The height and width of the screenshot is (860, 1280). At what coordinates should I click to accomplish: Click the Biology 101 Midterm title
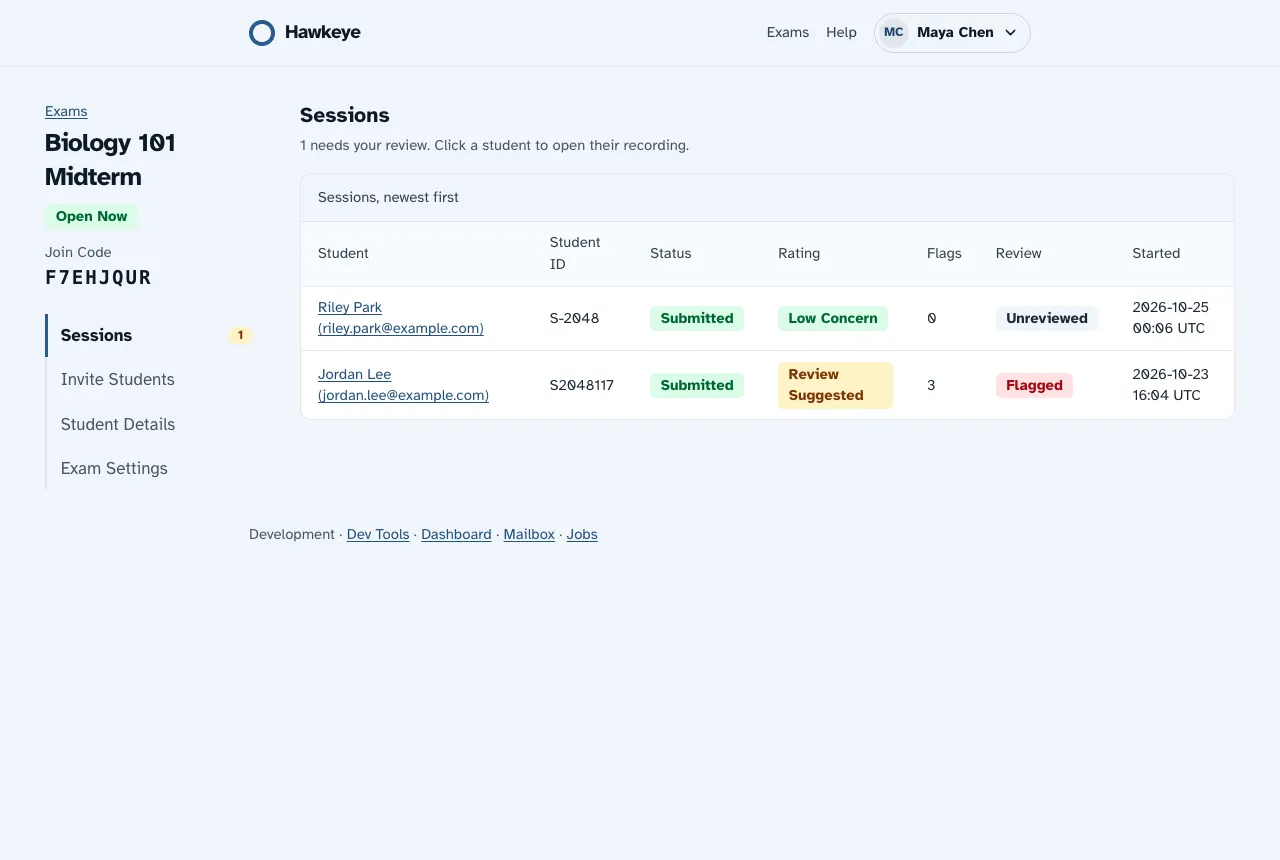click(x=110, y=160)
